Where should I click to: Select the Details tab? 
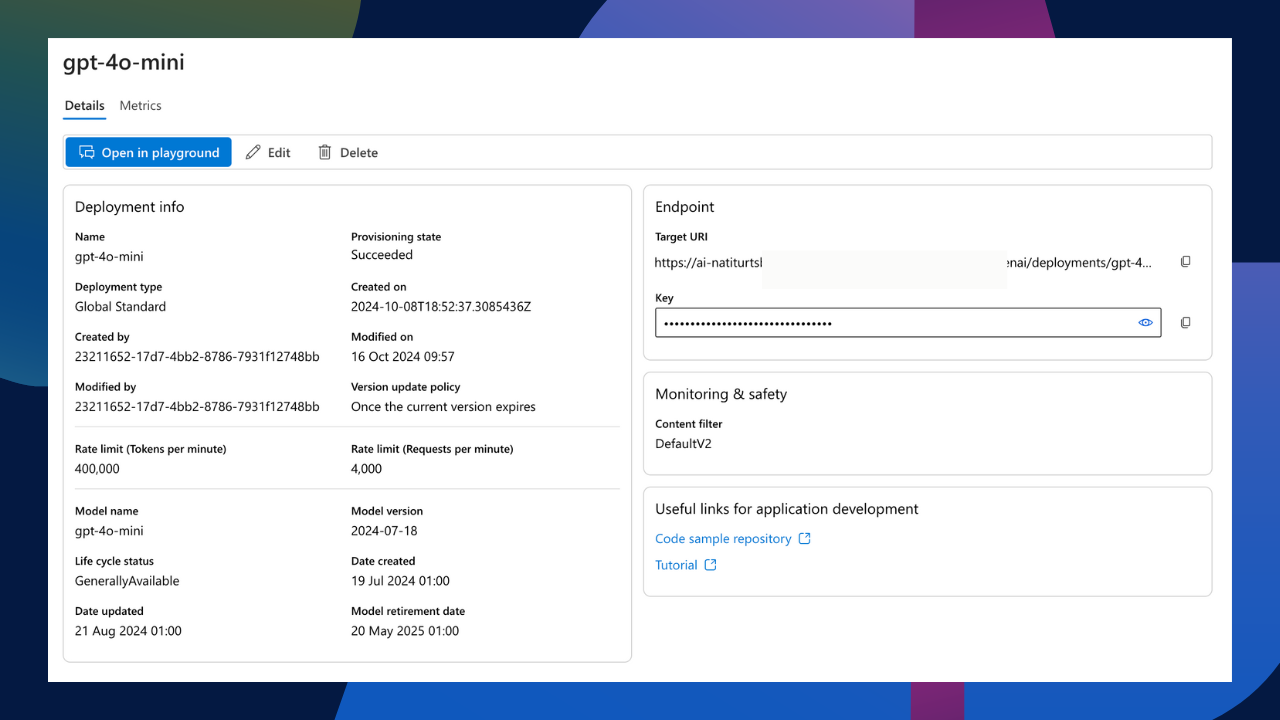85,105
